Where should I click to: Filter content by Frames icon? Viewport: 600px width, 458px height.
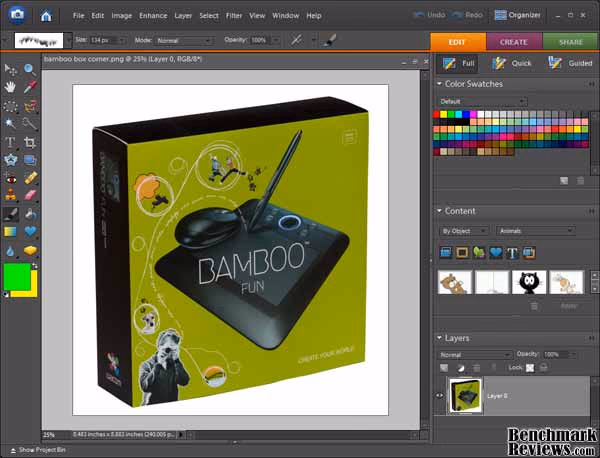462,253
